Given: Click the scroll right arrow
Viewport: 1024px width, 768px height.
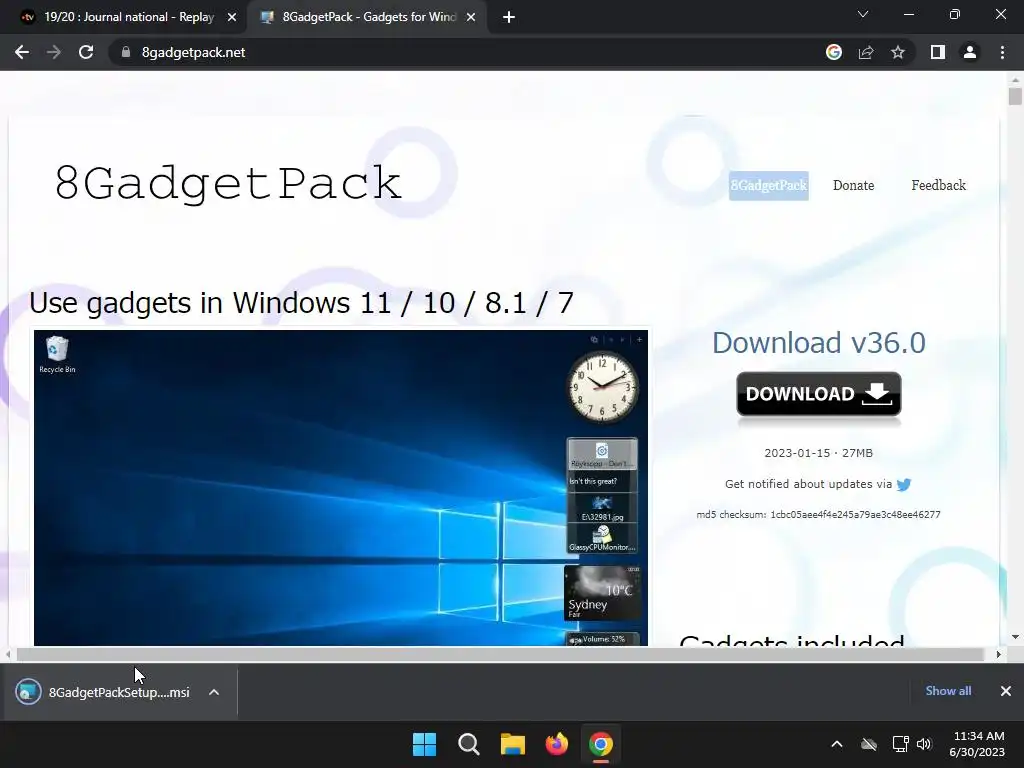Looking at the screenshot, I should click(x=998, y=654).
